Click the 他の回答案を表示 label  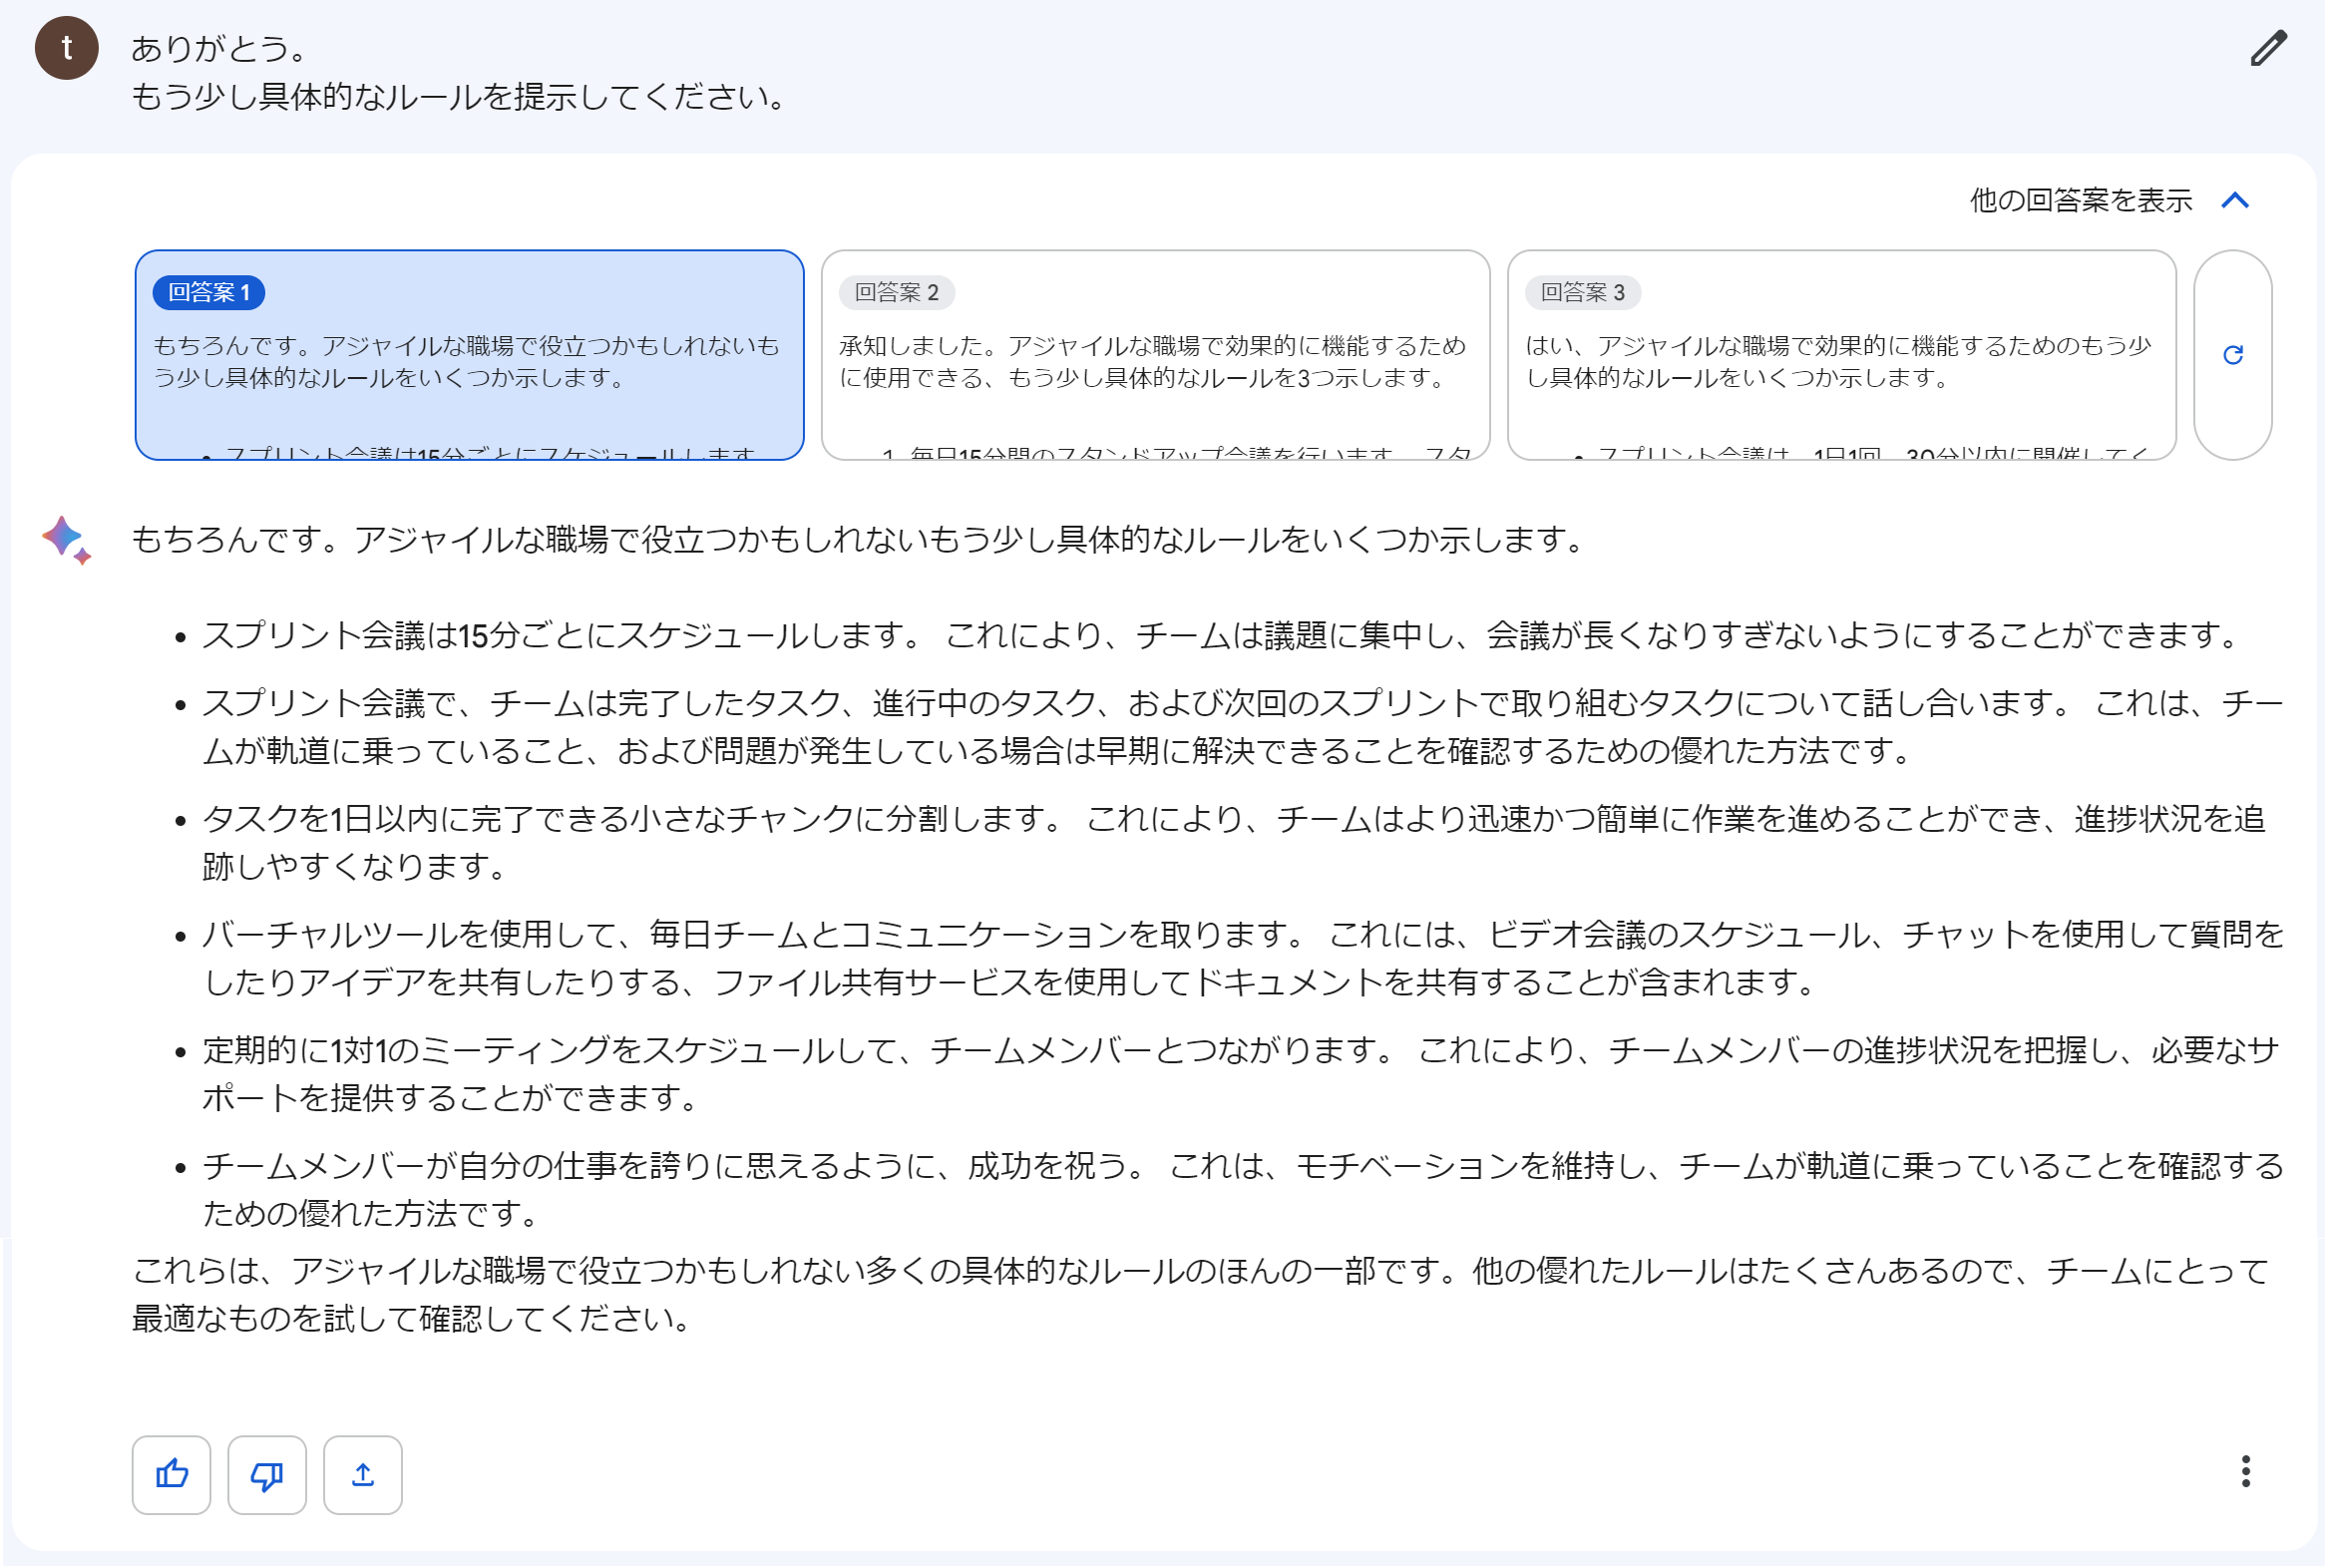(2081, 200)
